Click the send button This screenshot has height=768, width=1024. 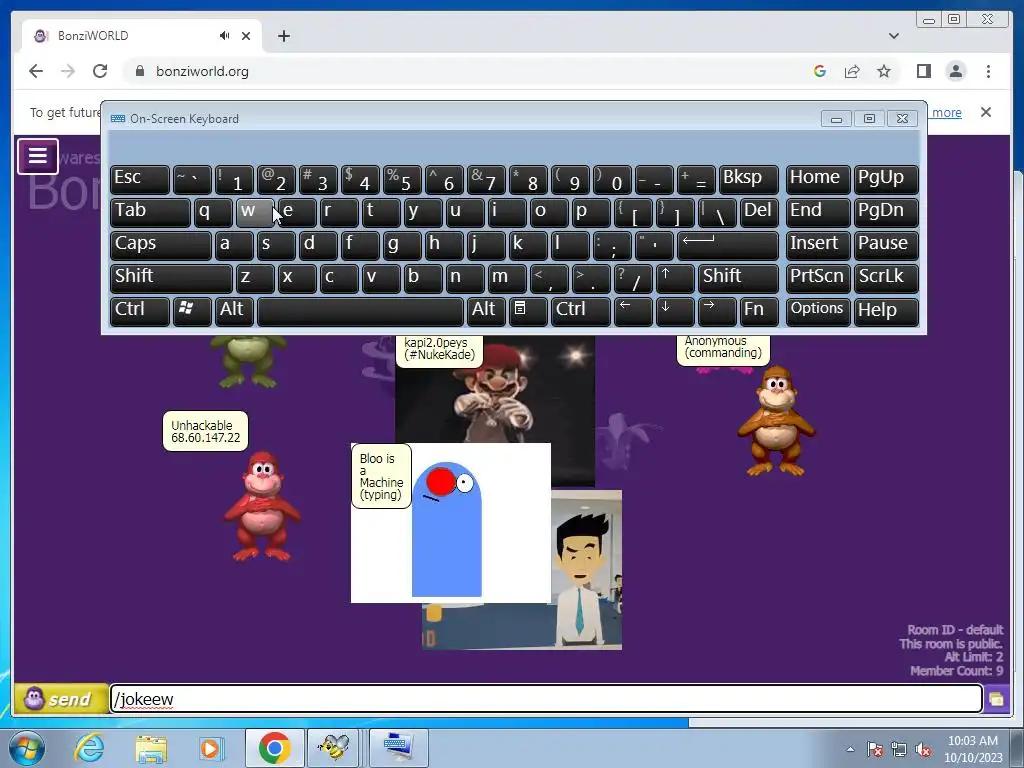coord(61,699)
